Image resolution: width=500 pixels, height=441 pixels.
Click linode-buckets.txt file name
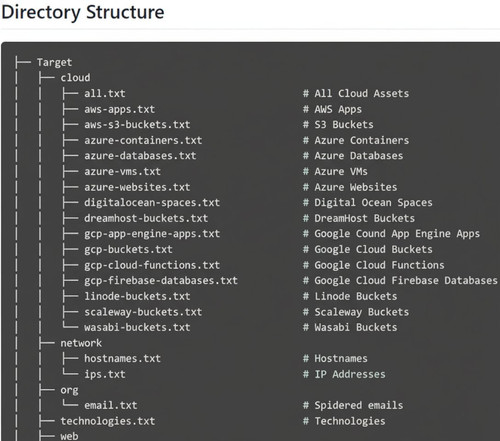[x=137, y=296]
